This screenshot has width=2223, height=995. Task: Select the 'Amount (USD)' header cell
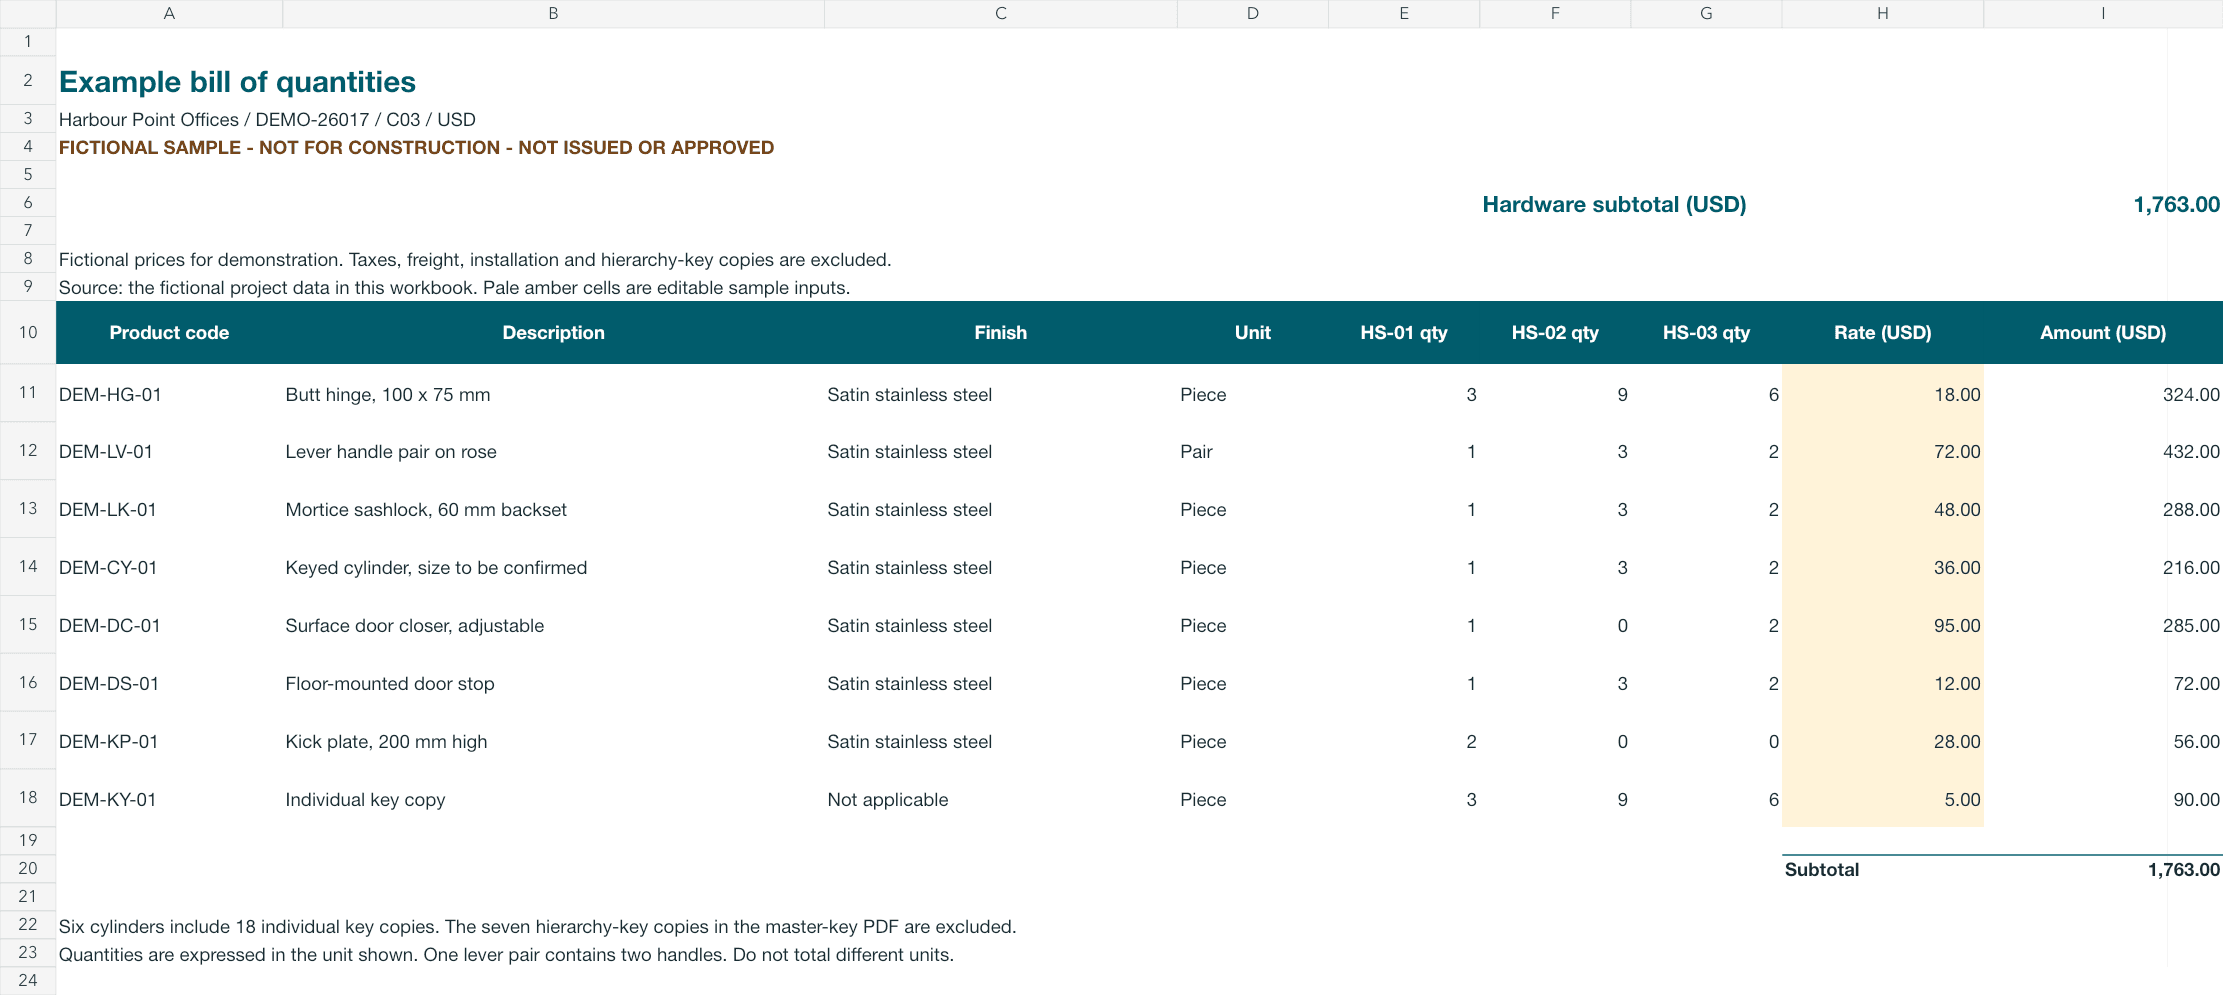click(2103, 333)
